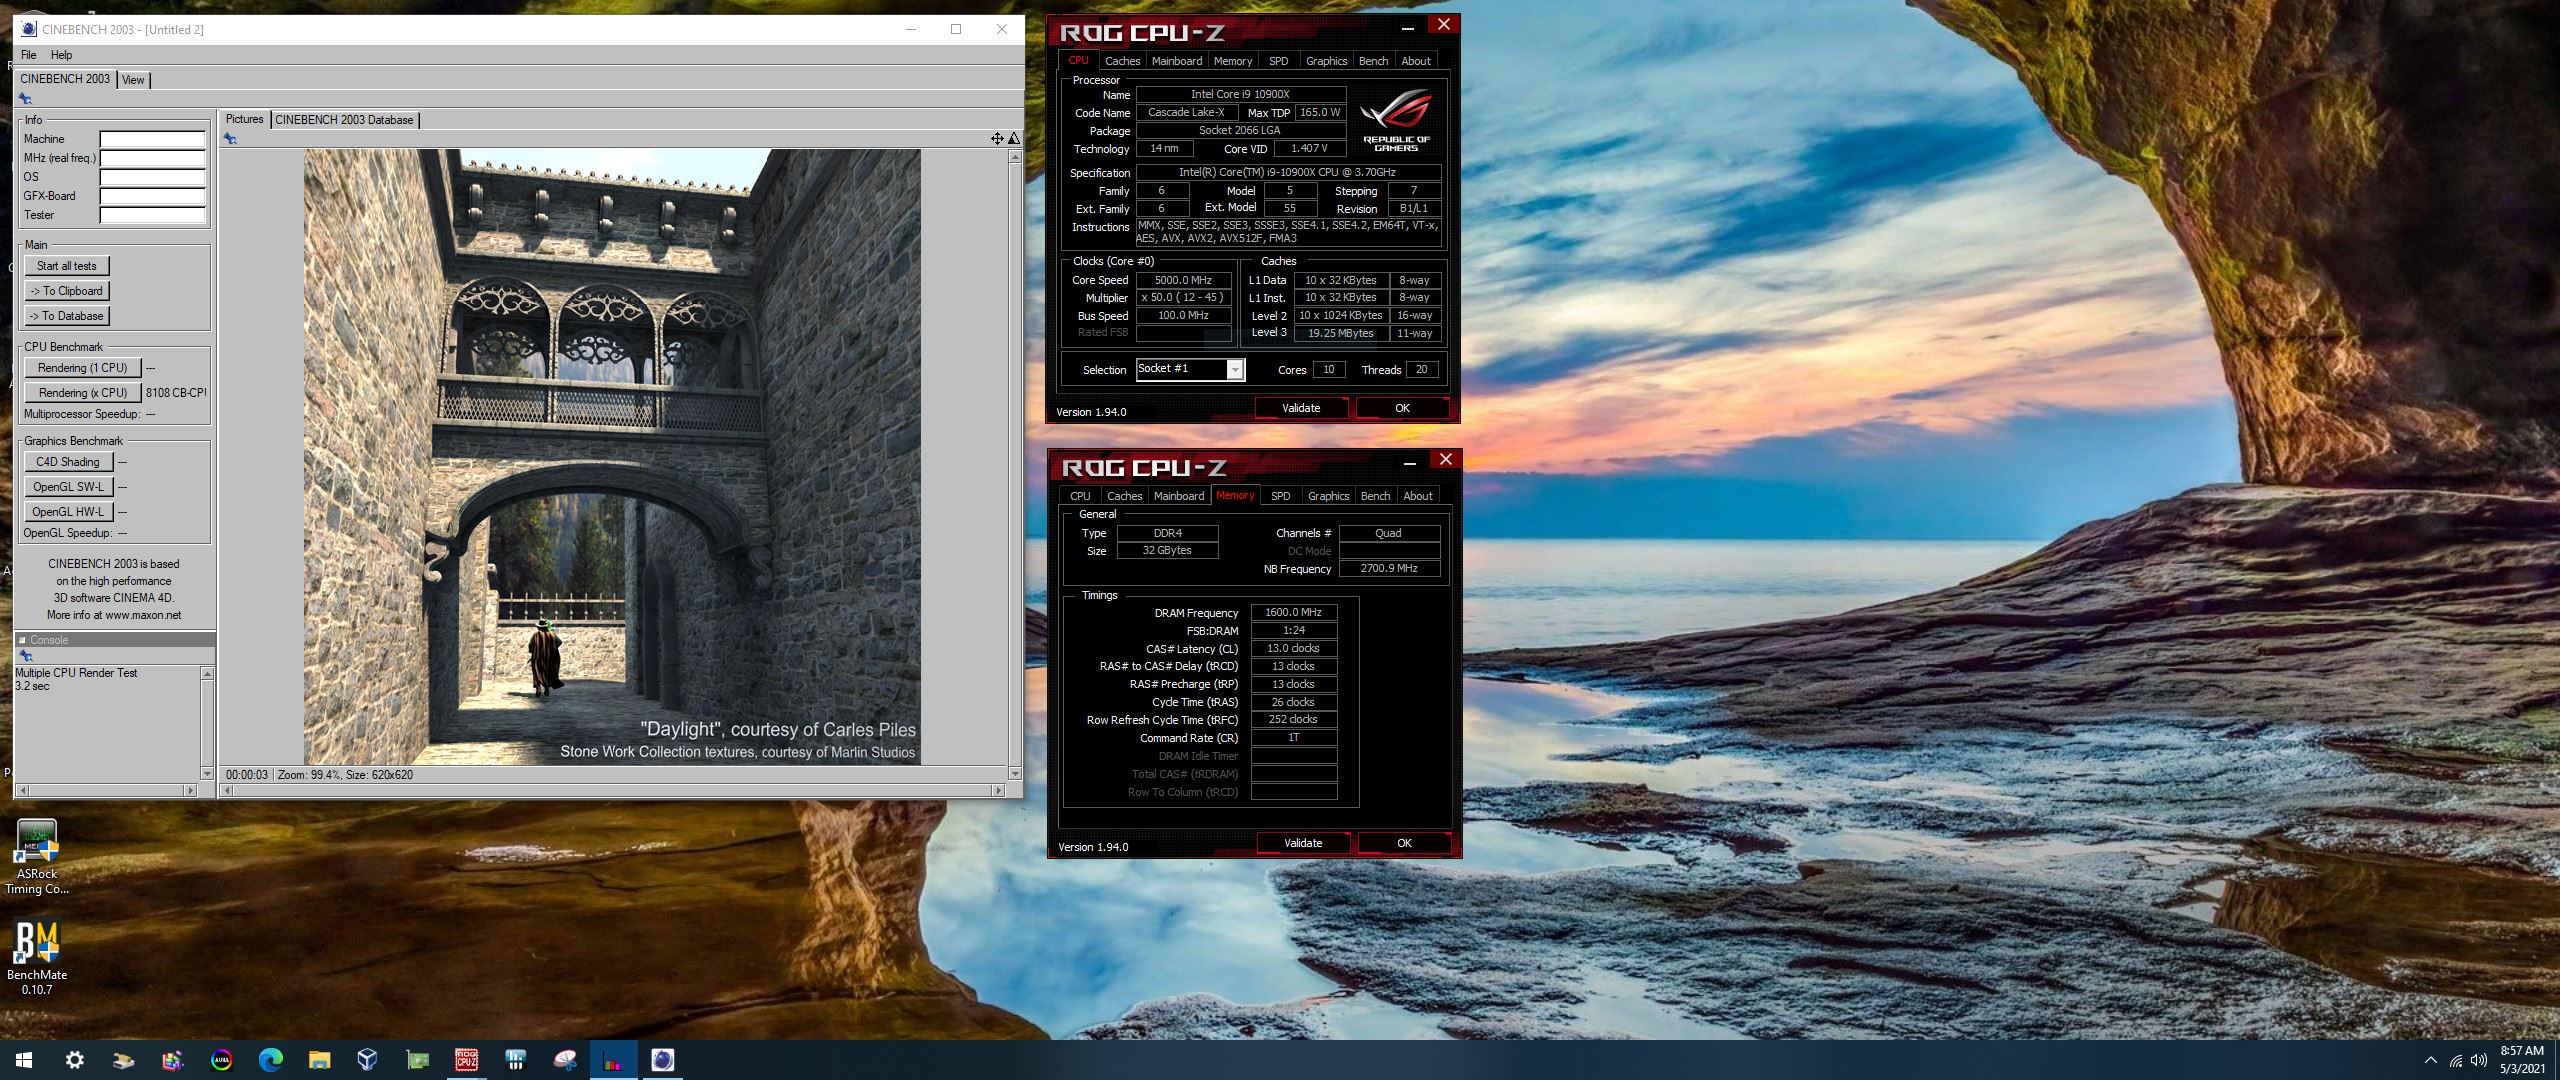Screen dimensions: 2560x1080
Task: Click the OS input field
Action: pyautogui.click(x=152, y=177)
